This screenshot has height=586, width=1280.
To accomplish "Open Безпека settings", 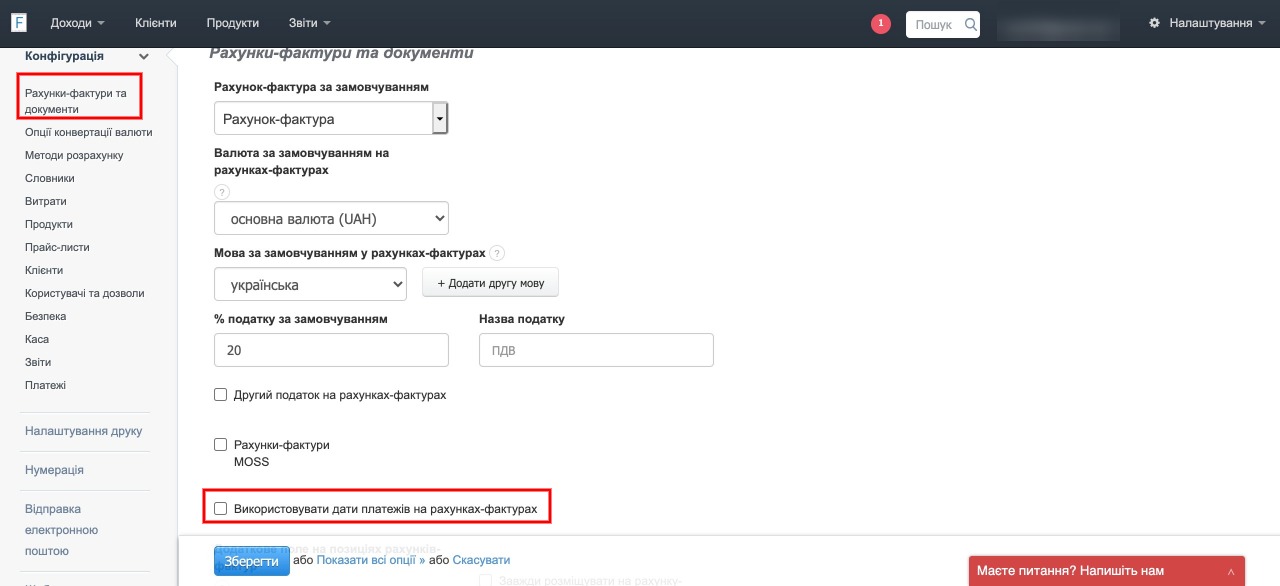I will [x=46, y=316].
